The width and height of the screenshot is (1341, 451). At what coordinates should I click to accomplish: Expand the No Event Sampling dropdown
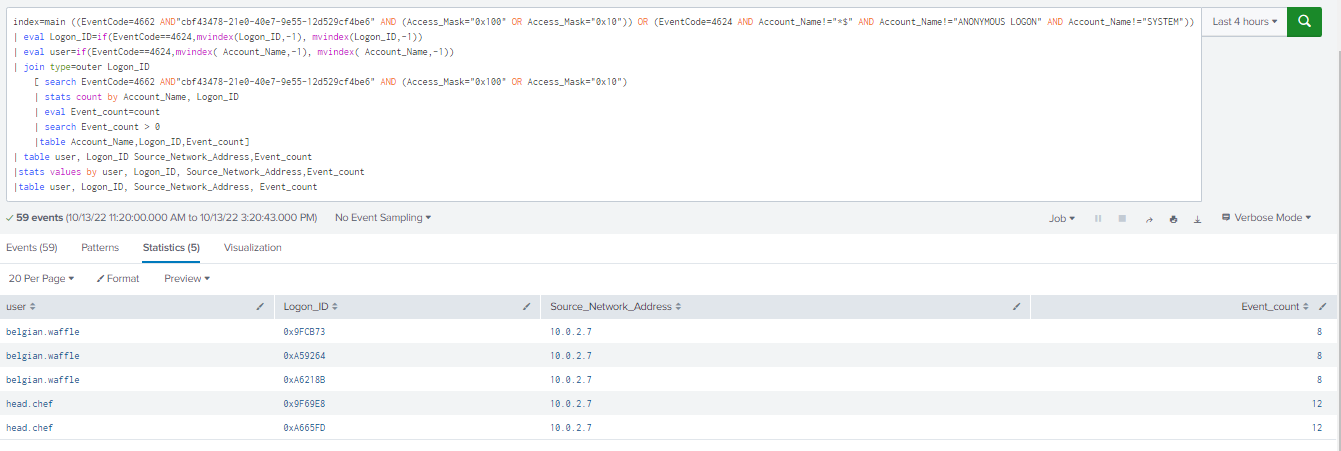click(383, 217)
